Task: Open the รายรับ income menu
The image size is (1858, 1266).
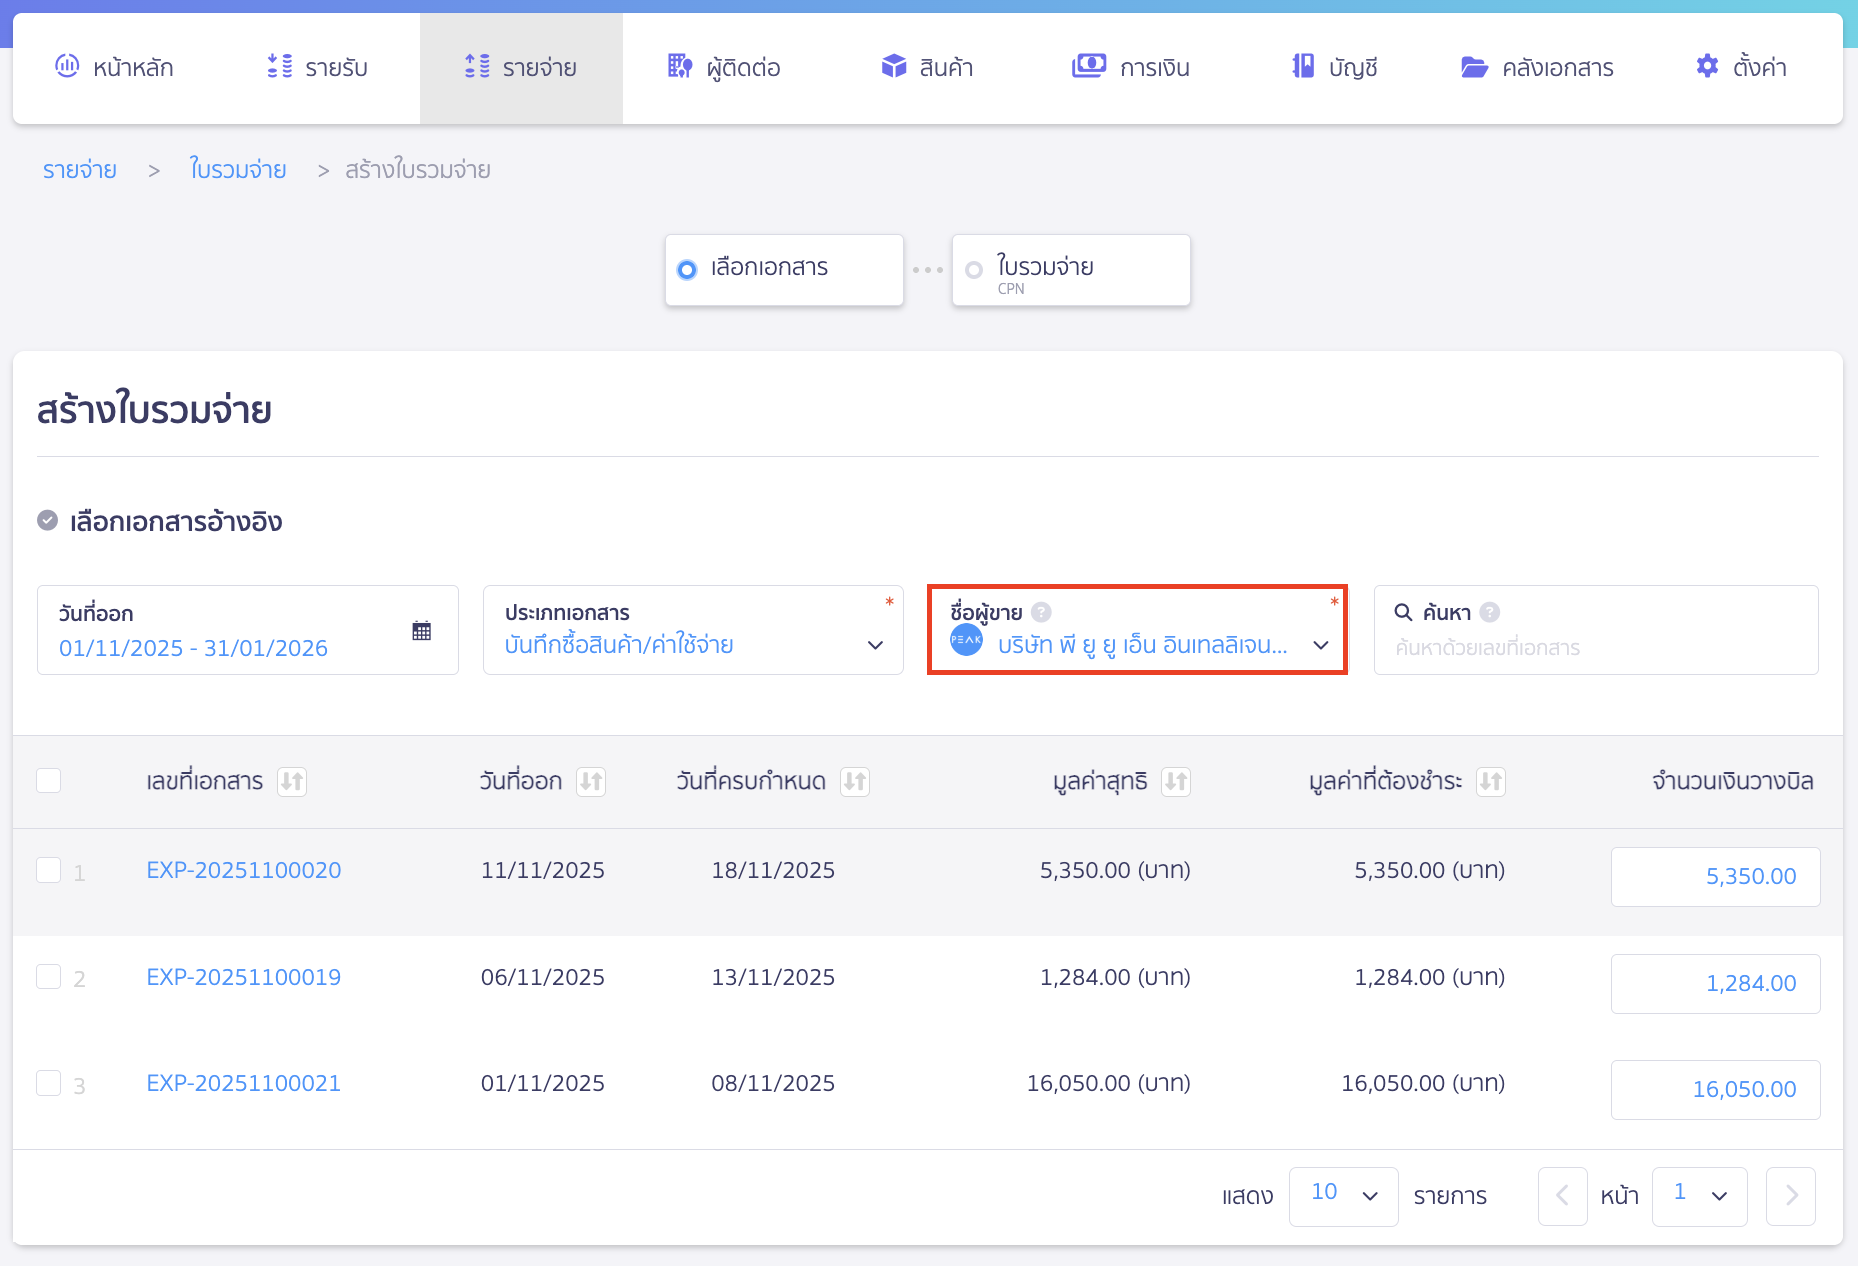Action: coord(318,68)
